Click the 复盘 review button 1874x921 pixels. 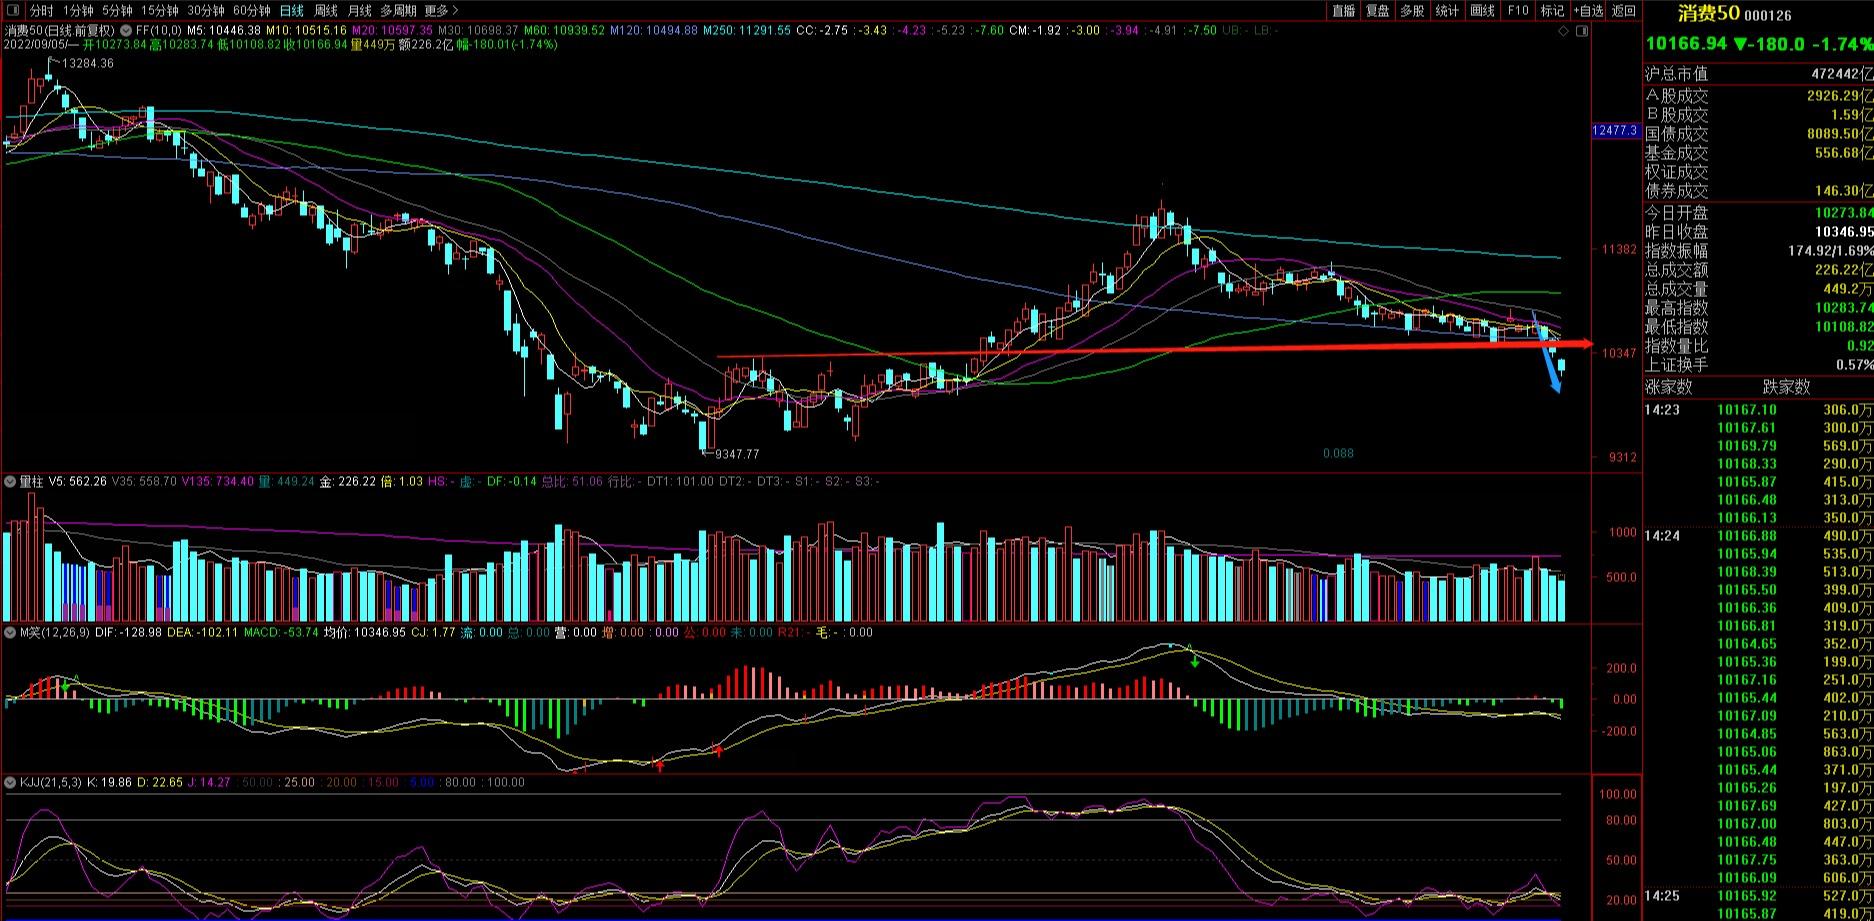[1378, 11]
